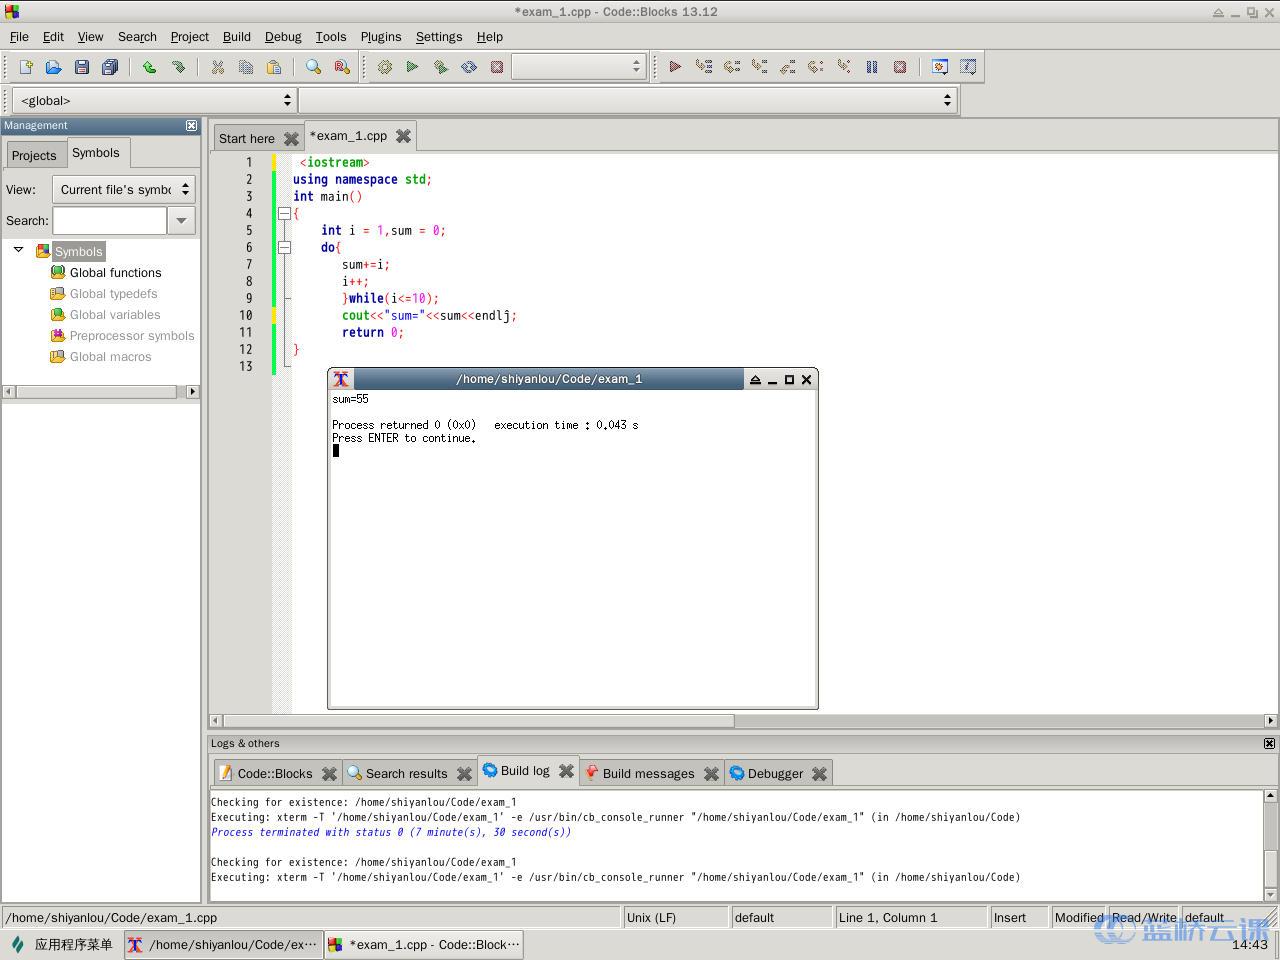Start debugging with the red play icon
1280x960 pixels.
click(x=675, y=67)
